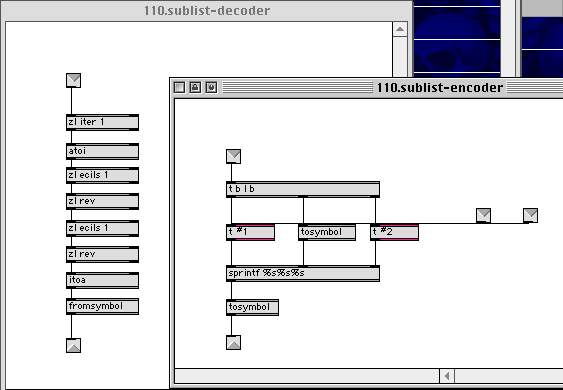
Task: Select the atoi object box
Action: coord(102,151)
